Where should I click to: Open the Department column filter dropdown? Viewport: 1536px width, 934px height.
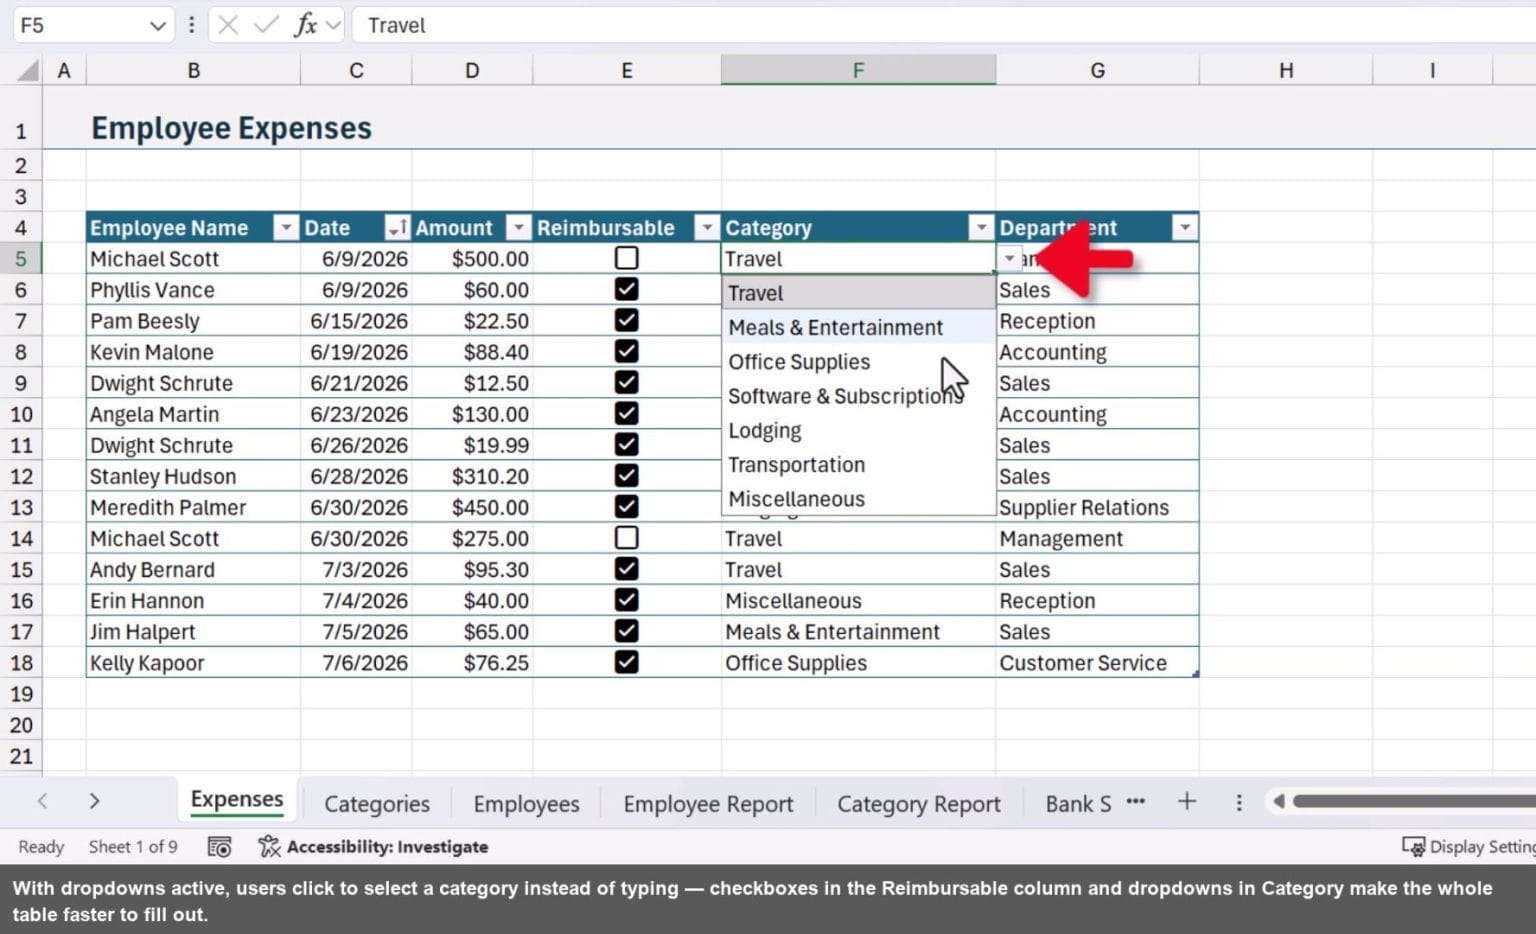coord(1185,228)
